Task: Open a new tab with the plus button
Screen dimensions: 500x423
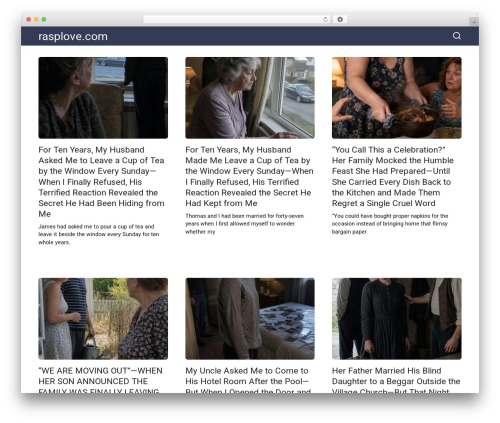Action: tap(474, 22)
